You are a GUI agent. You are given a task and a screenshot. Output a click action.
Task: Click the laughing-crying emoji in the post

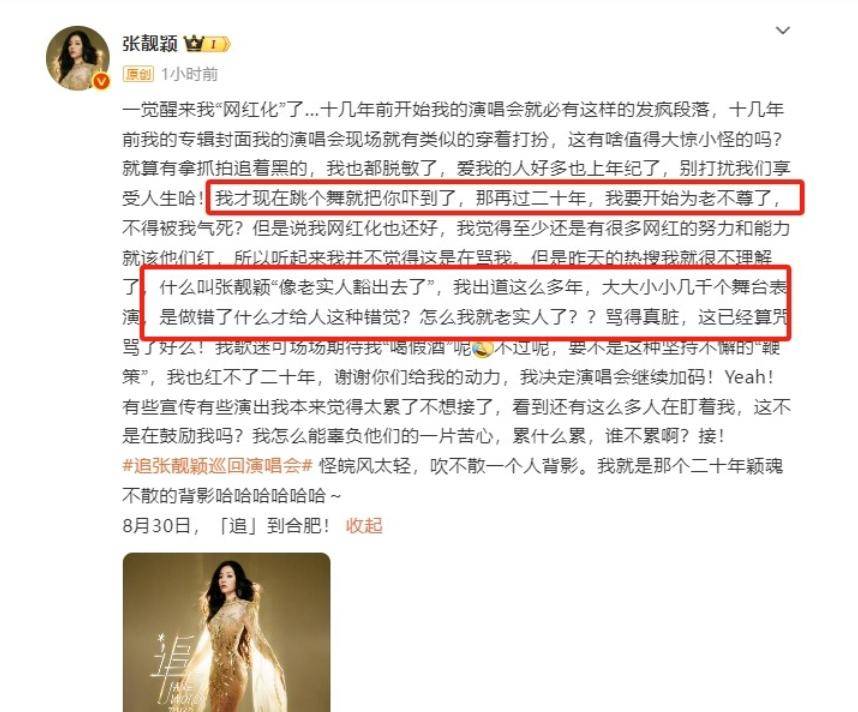coord(482,348)
